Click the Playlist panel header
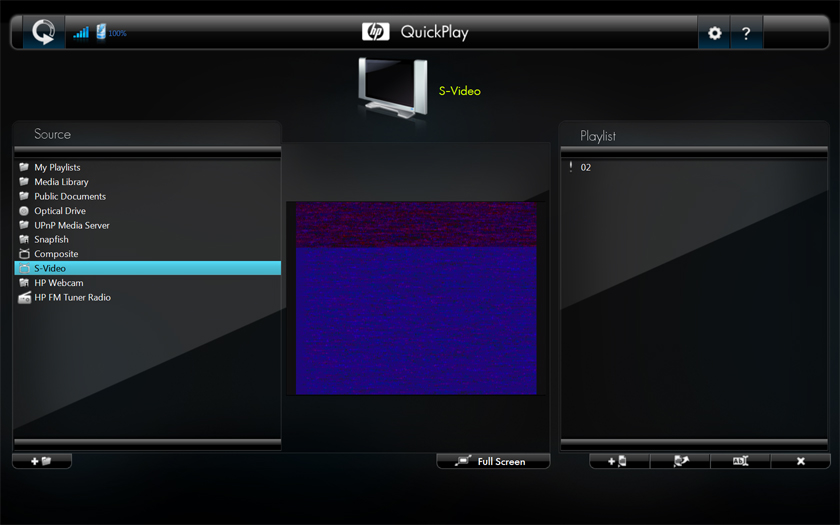Screen dimensions: 840x525 pyautogui.click(x=598, y=136)
